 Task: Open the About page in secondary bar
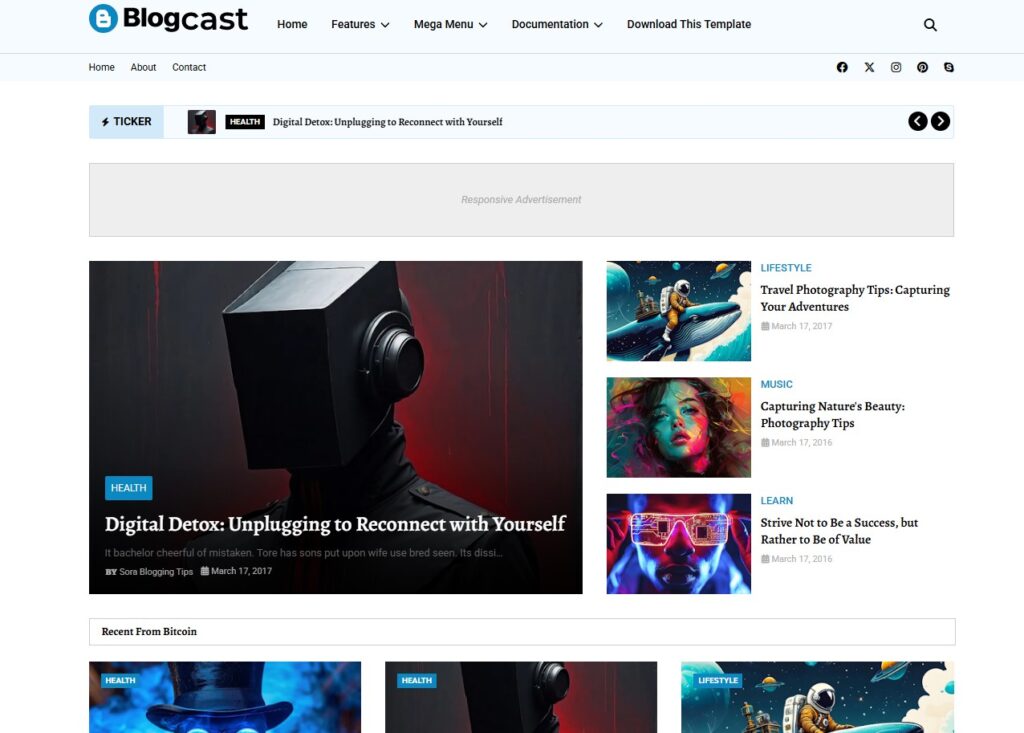point(143,67)
